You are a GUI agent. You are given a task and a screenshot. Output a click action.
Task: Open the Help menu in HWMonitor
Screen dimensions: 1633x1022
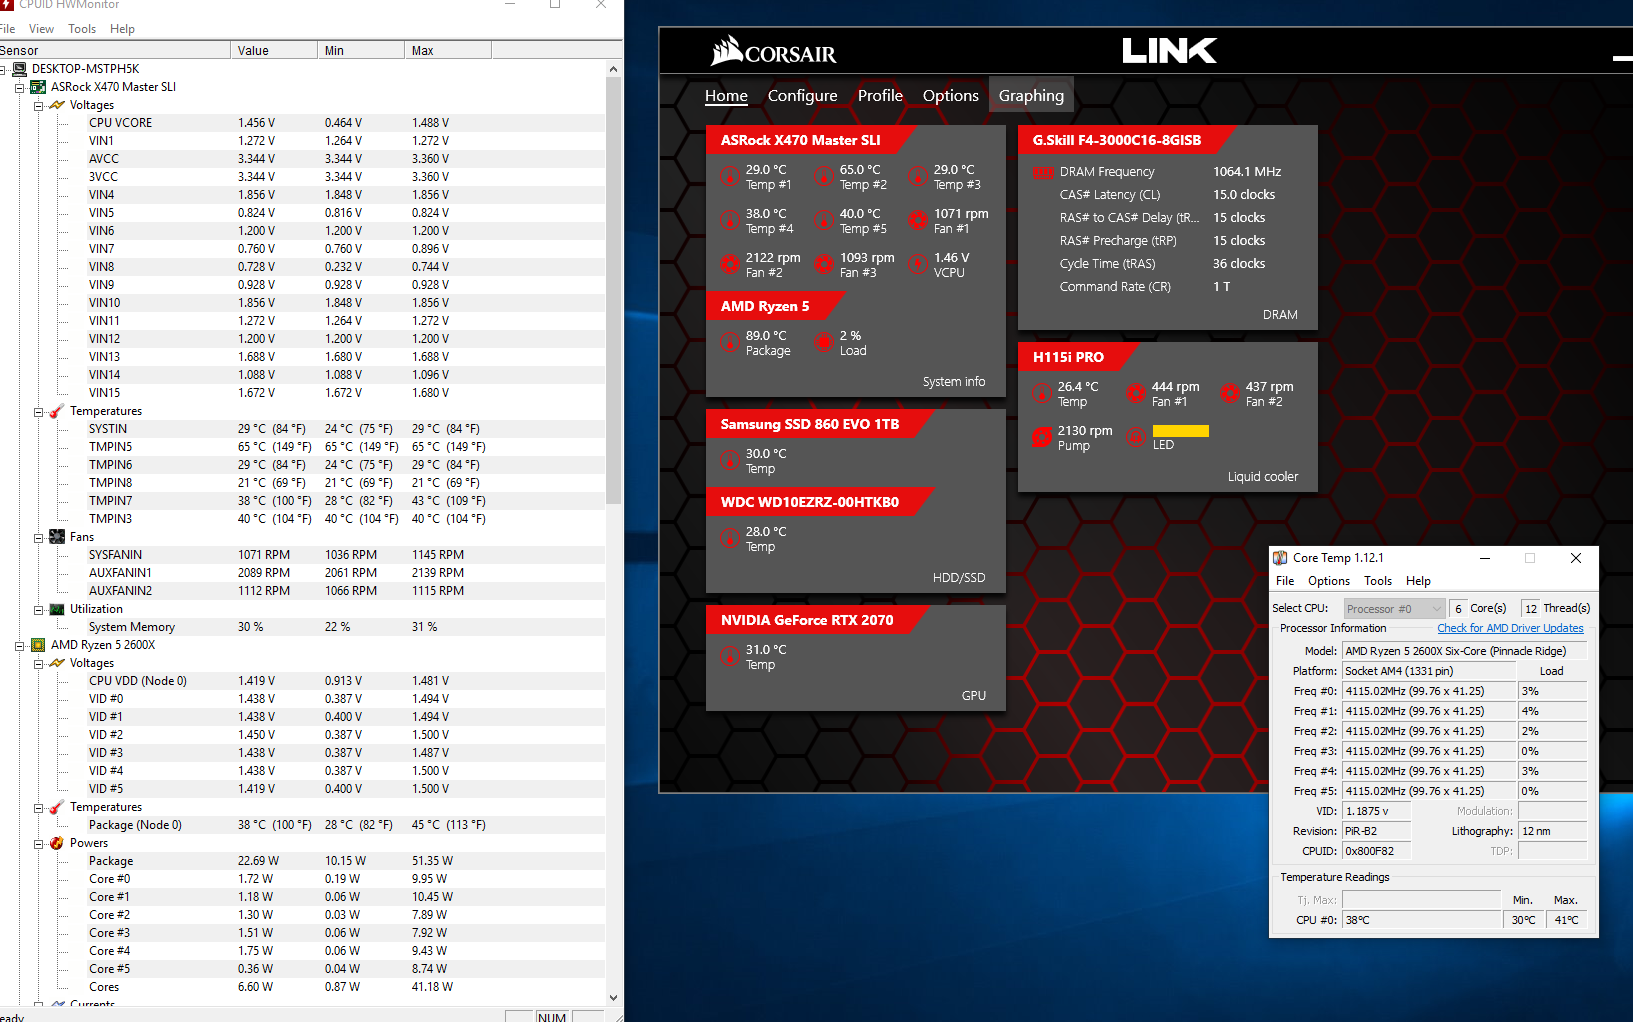point(122,29)
